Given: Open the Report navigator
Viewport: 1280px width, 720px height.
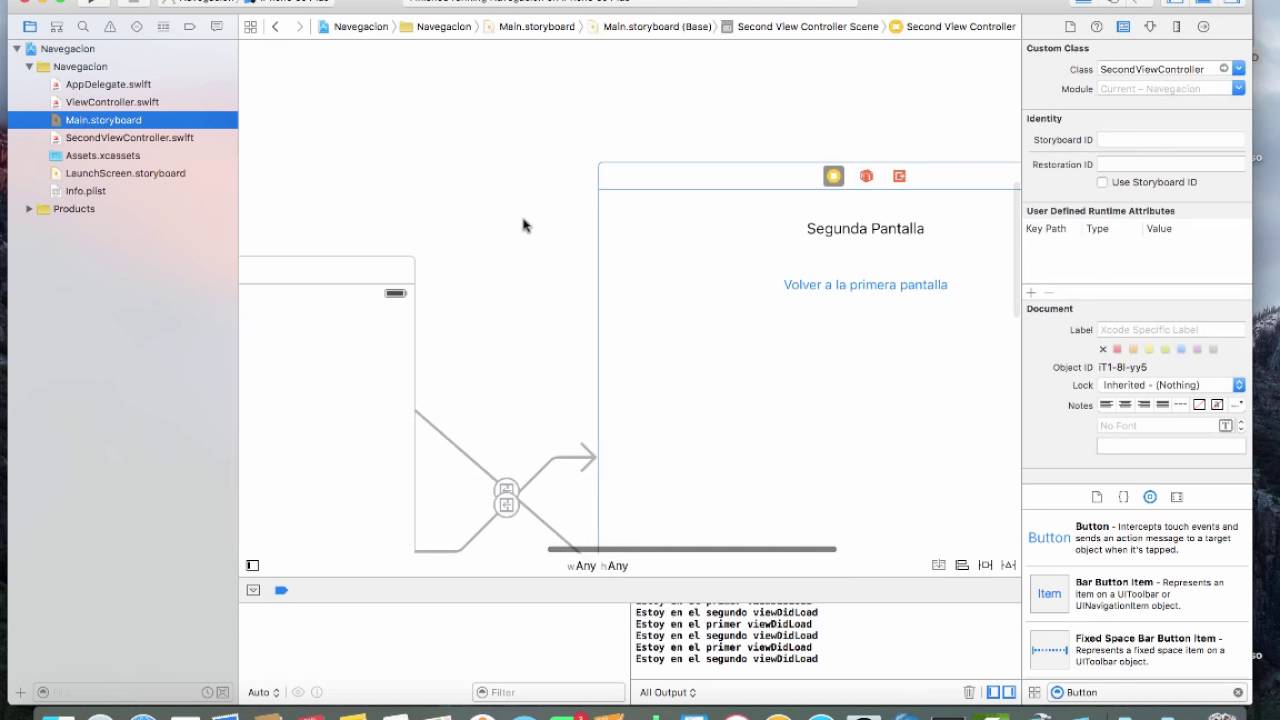Looking at the screenshot, I should (216, 27).
